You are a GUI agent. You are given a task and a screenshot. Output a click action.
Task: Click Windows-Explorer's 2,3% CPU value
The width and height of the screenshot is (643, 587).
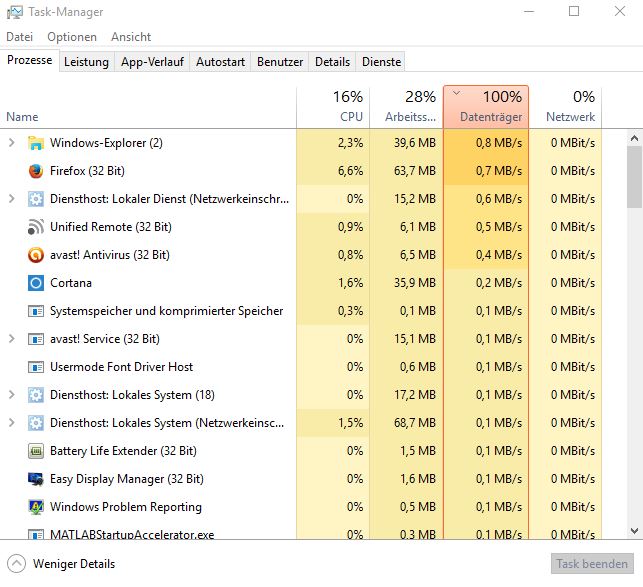point(350,143)
